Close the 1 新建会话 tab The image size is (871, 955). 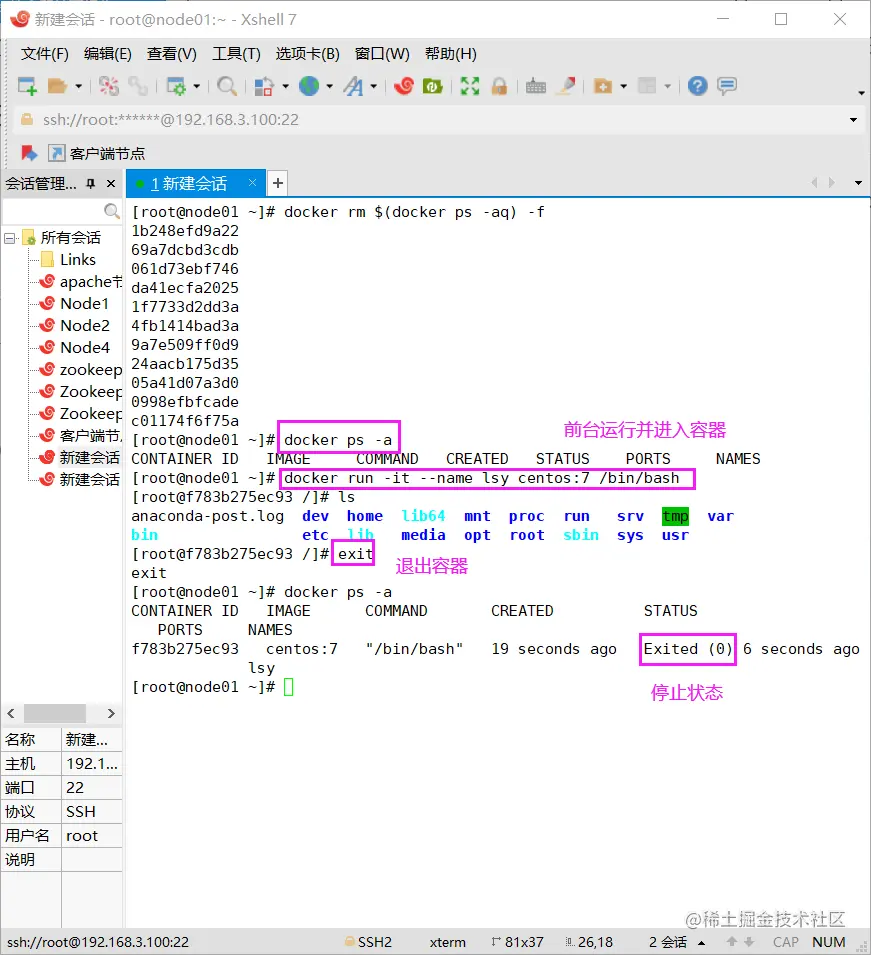point(252,183)
